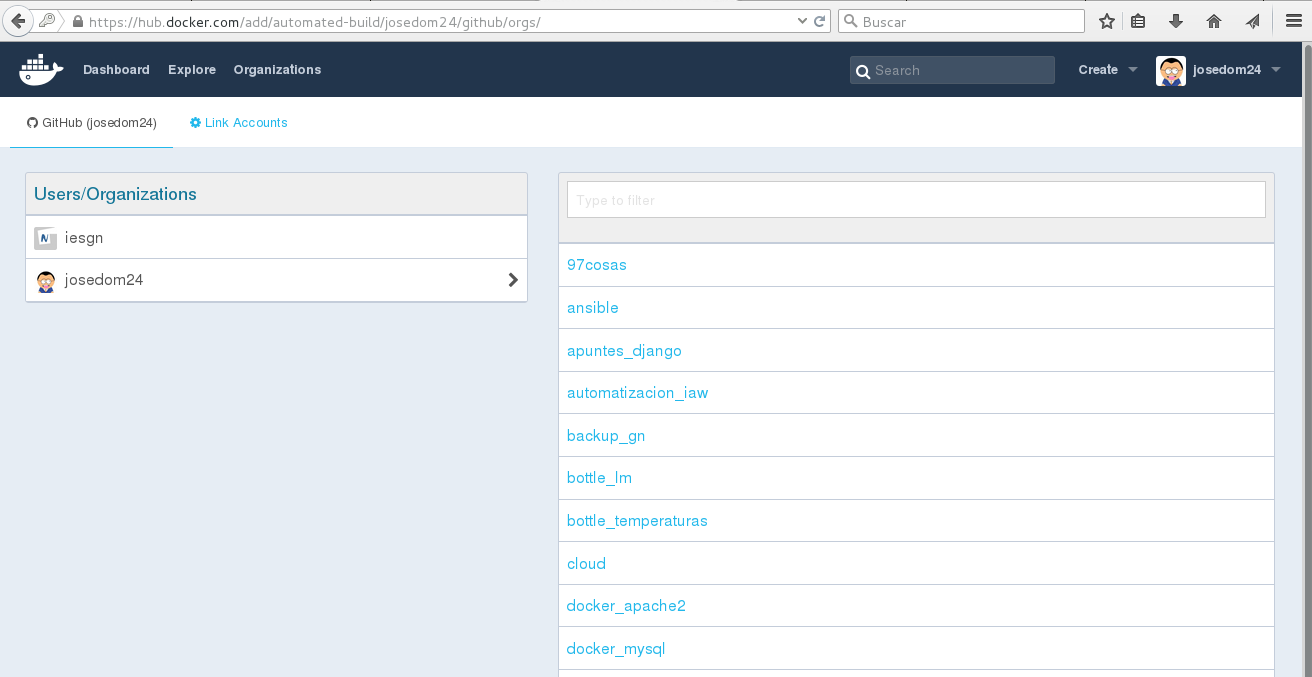Image resolution: width=1312 pixels, height=677 pixels.
Task: Reload the page with the refresh icon
Action: click(820, 21)
